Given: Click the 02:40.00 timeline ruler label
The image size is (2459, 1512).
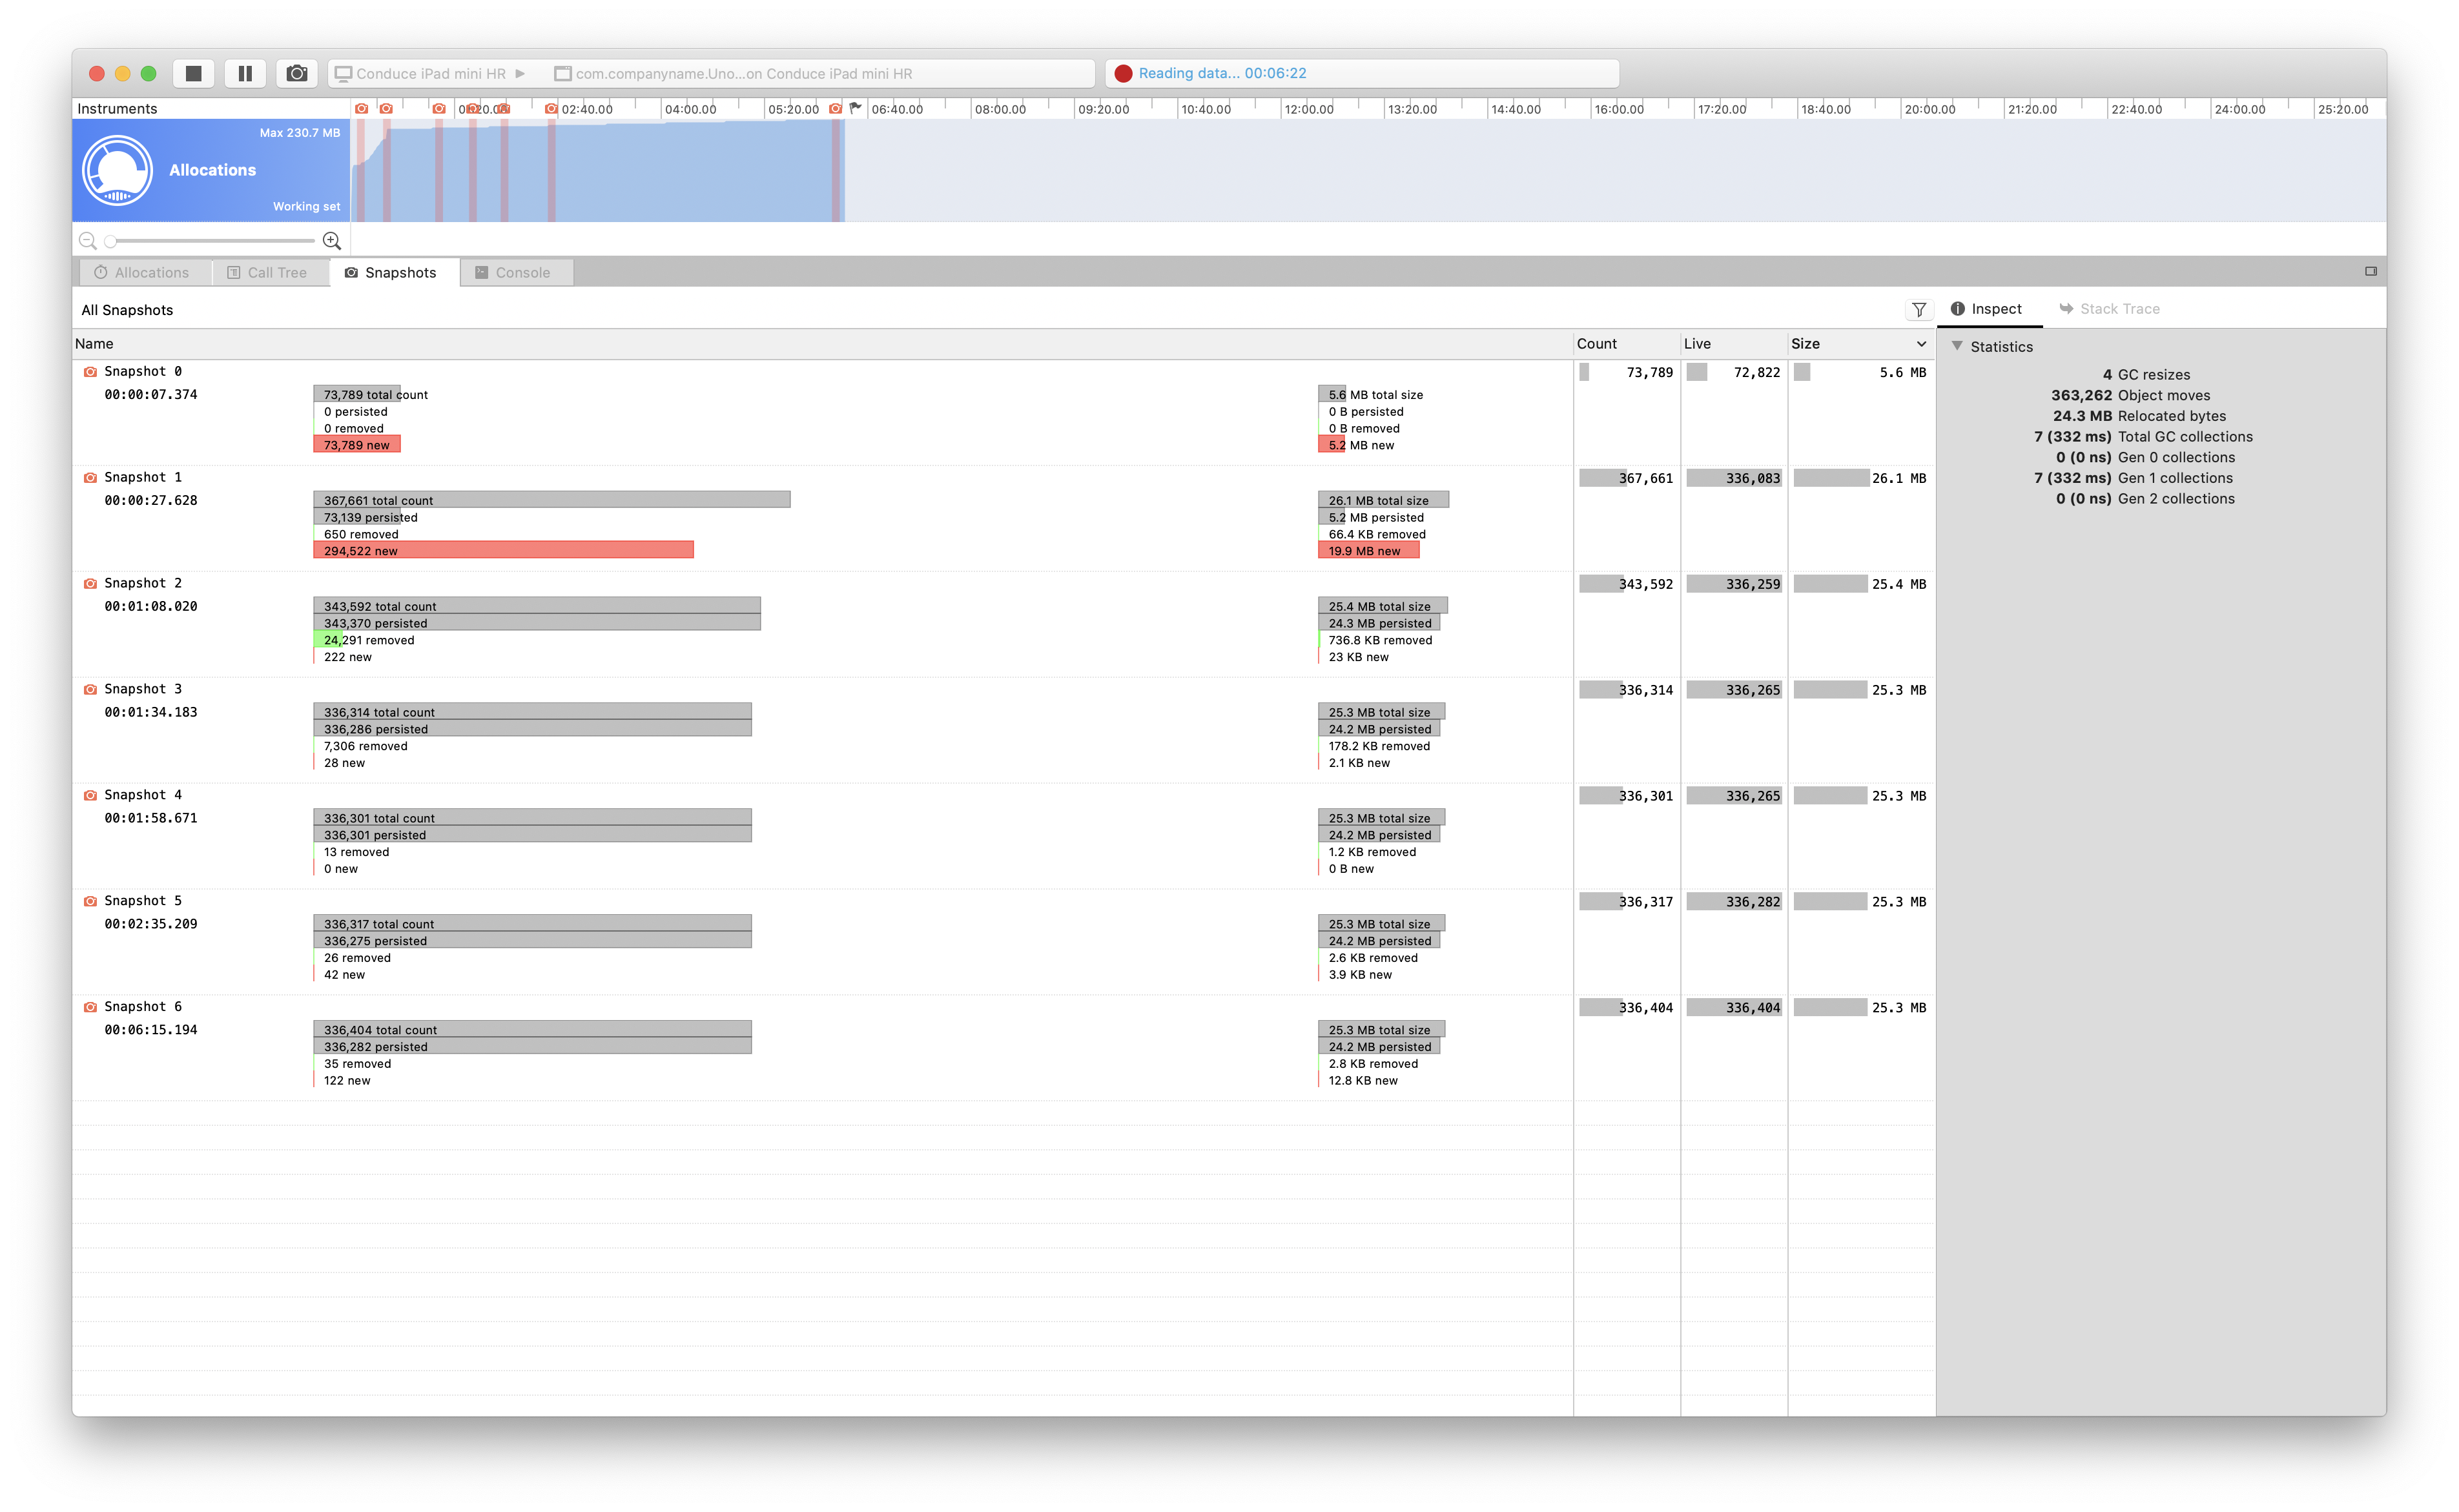Looking at the screenshot, I should [x=586, y=109].
